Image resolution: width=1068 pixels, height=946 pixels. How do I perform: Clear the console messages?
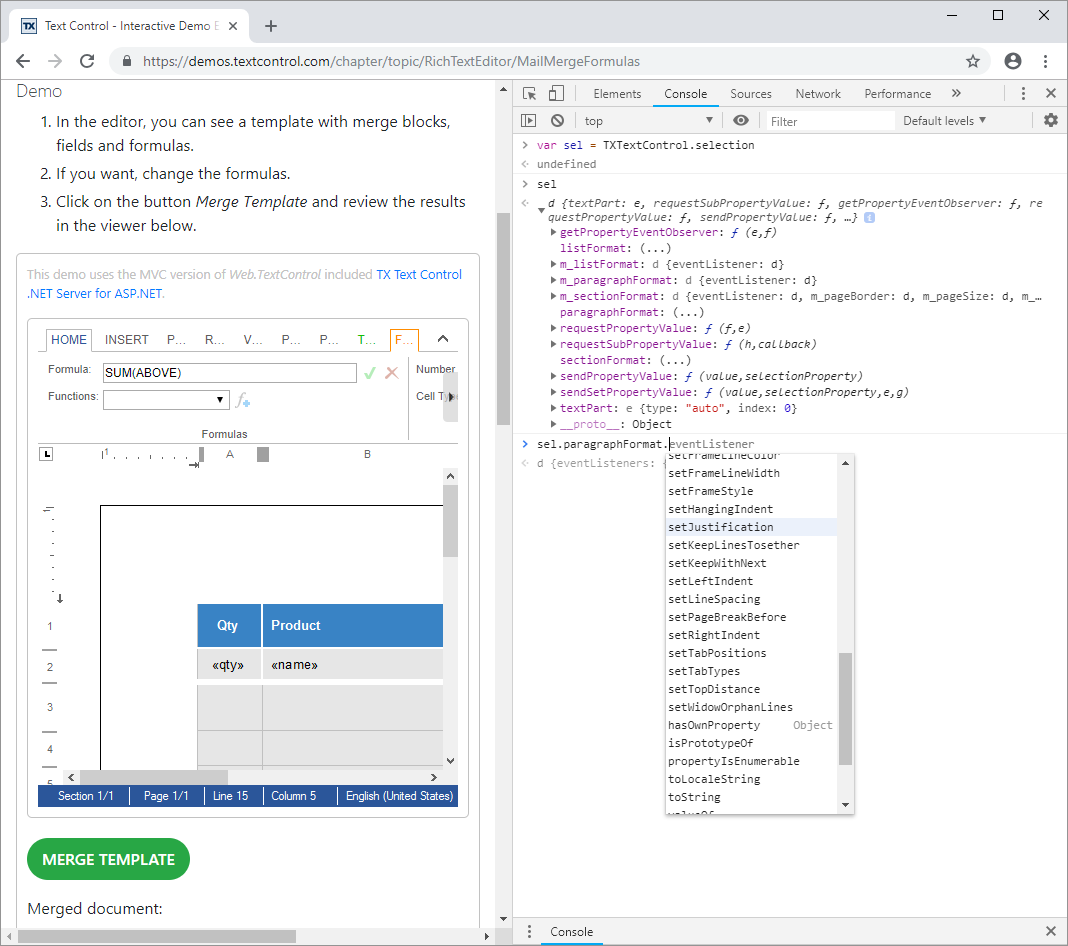pyautogui.click(x=557, y=120)
